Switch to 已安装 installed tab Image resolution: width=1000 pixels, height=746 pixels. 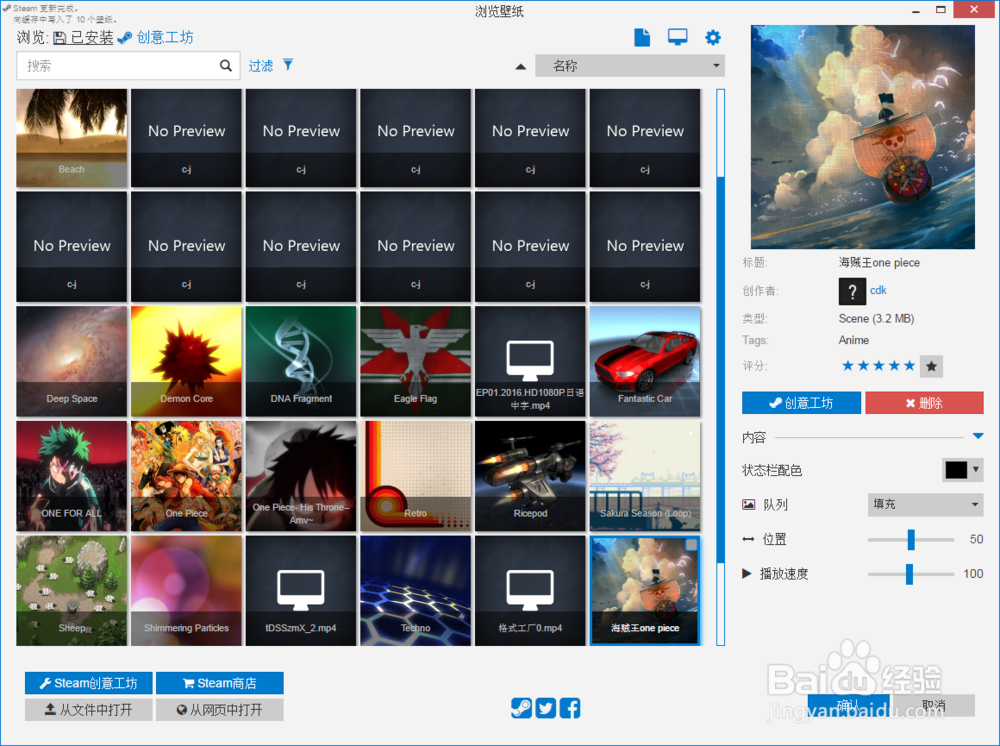(83, 38)
